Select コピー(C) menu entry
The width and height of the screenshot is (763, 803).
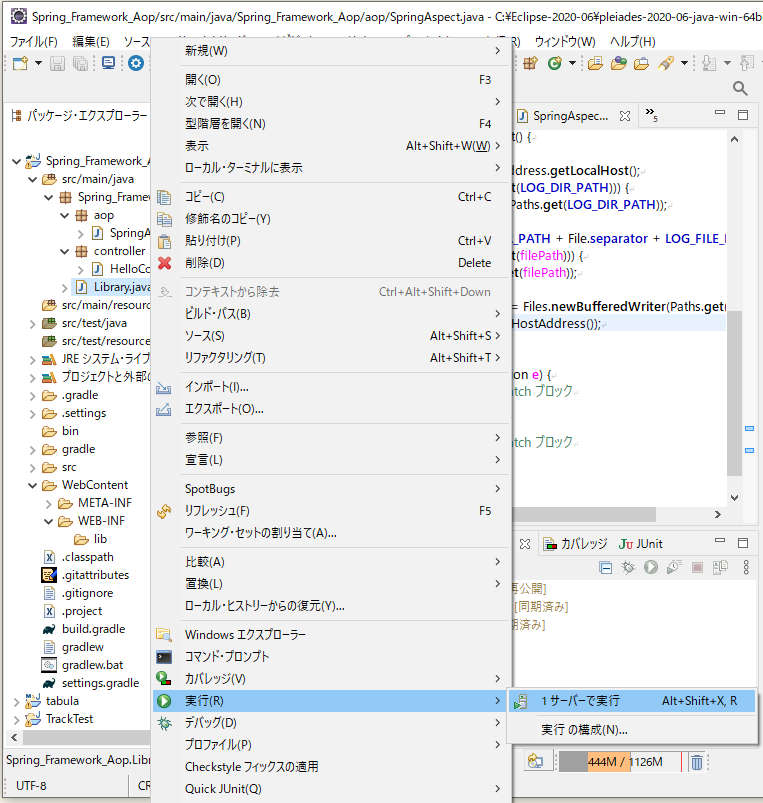[x=332, y=197]
